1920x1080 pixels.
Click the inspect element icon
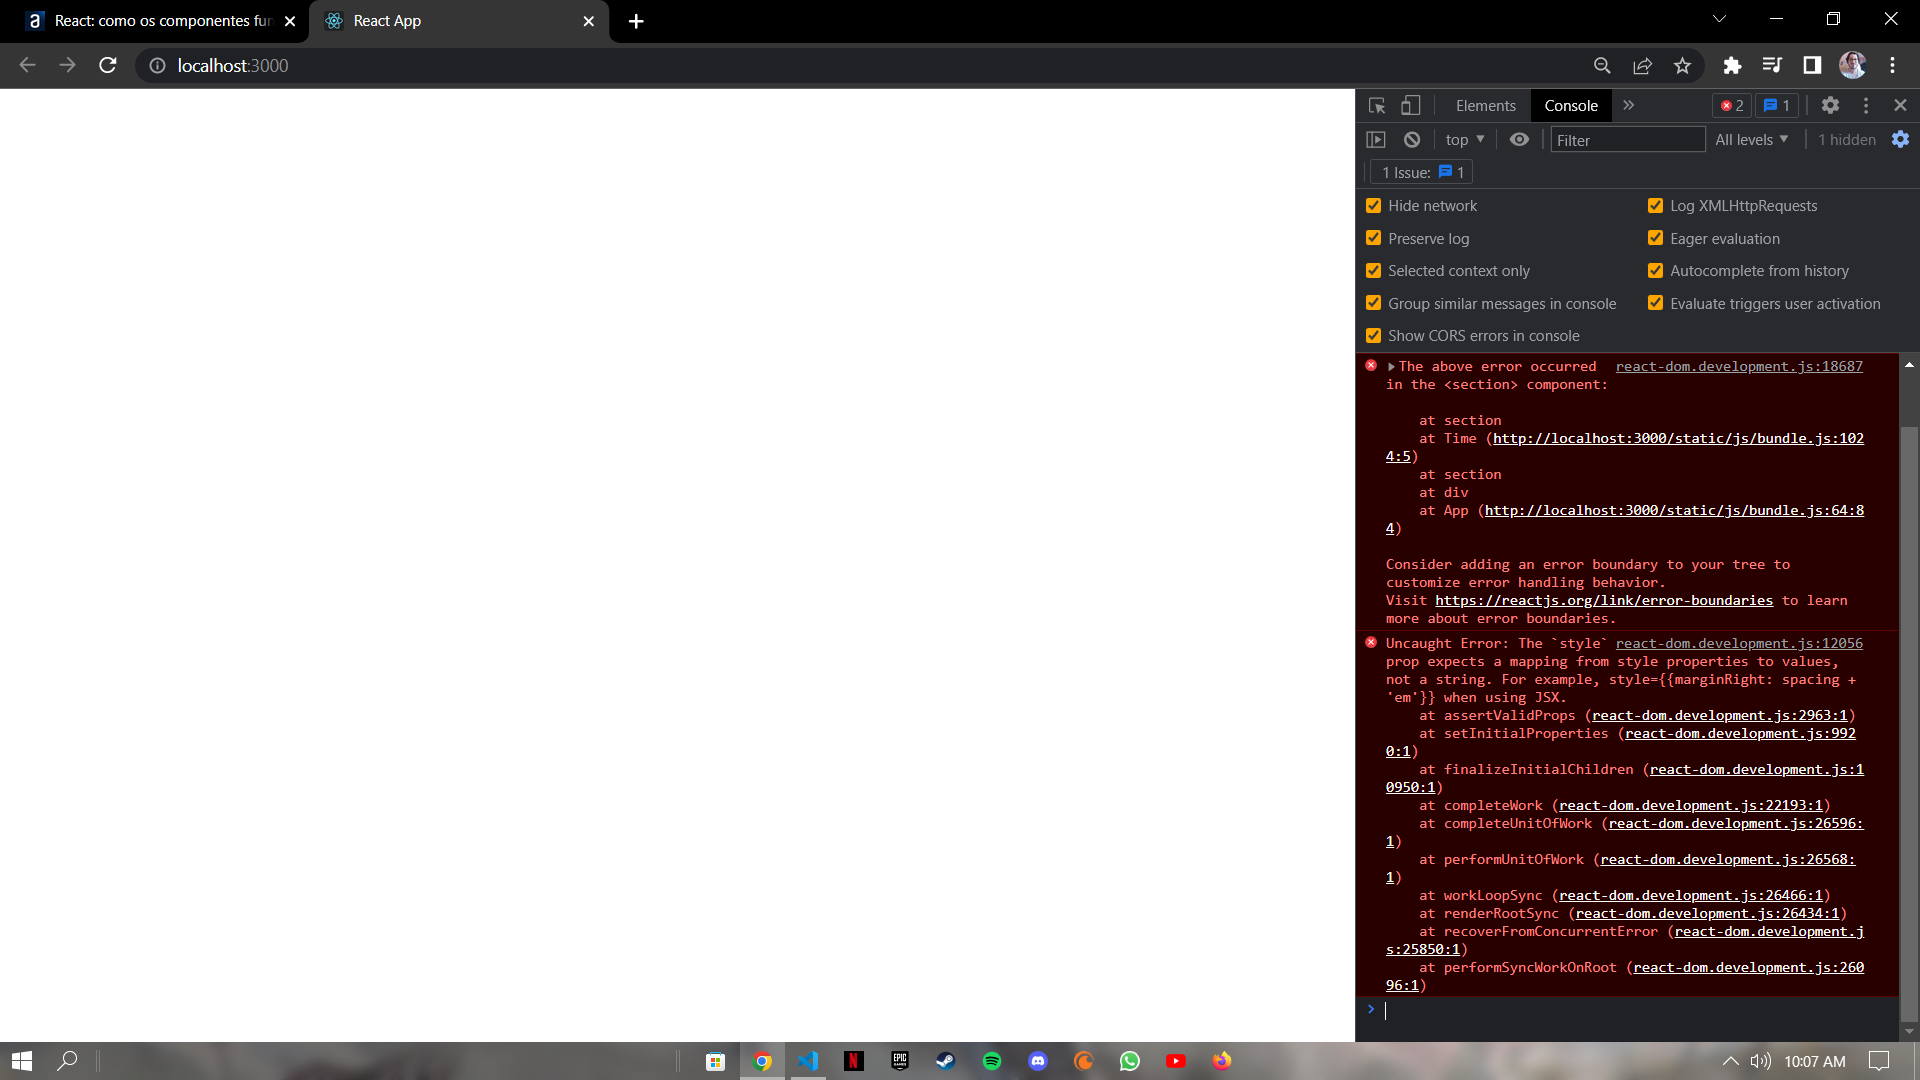1377,104
